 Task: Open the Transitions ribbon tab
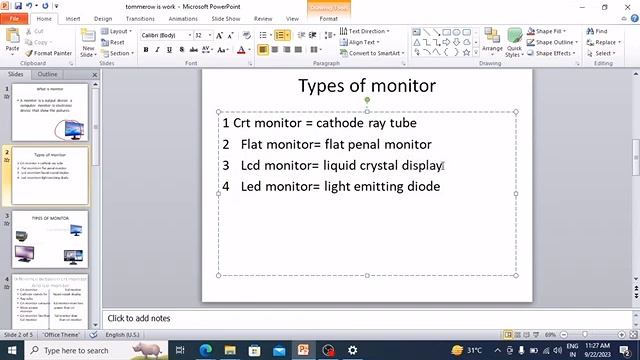pyautogui.click(x=140, y=19)
